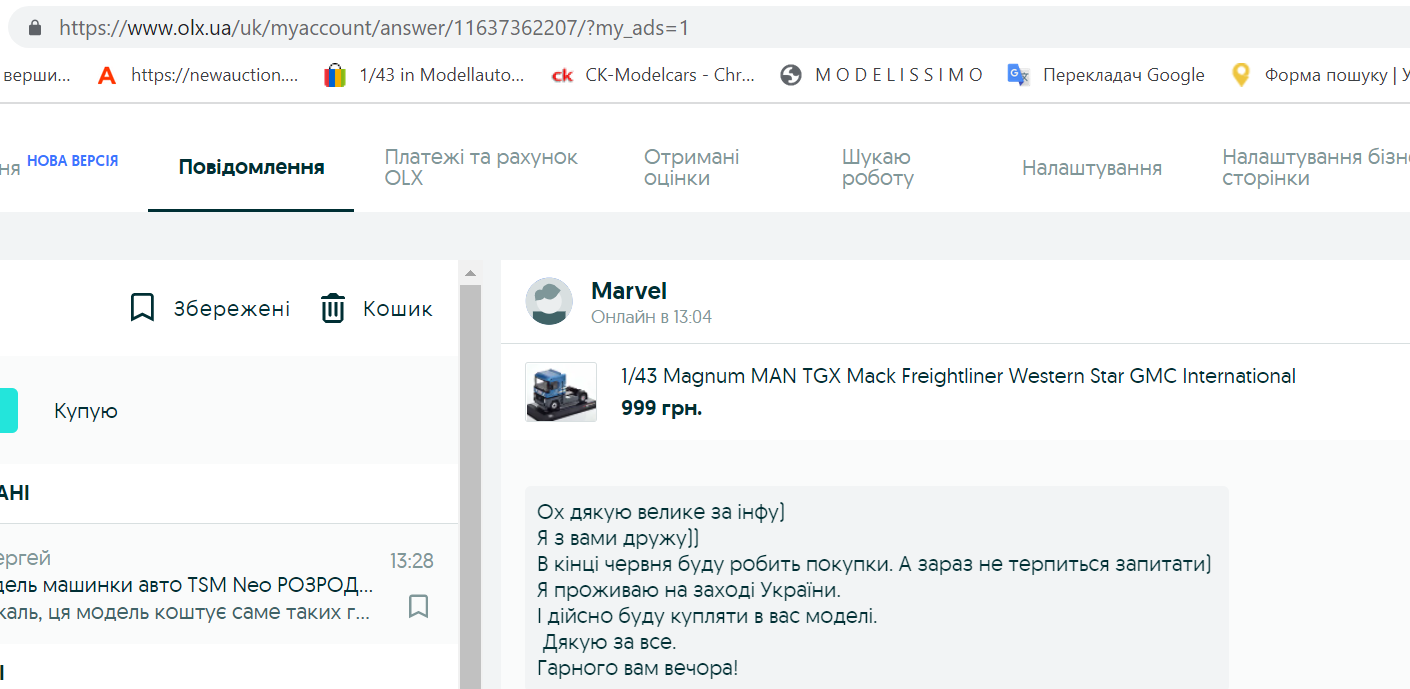Go to the Шукаю роботу tab
1410x689 pixels.
878,167
